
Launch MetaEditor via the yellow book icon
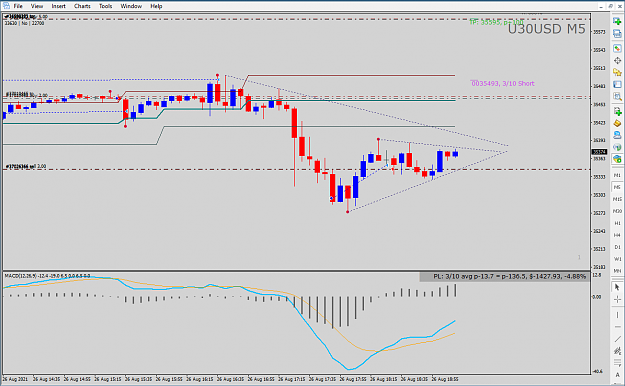(x=617, y=123)
